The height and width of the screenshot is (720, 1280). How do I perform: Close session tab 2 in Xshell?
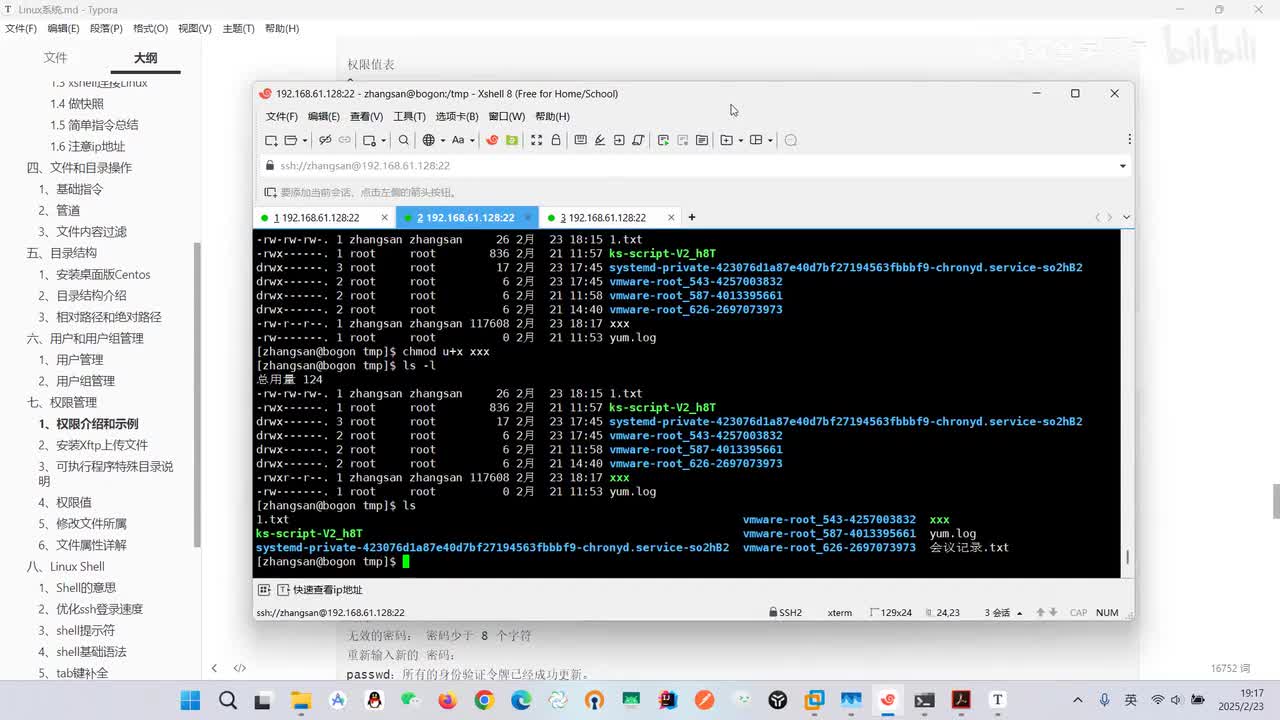(x=528, y=217)
